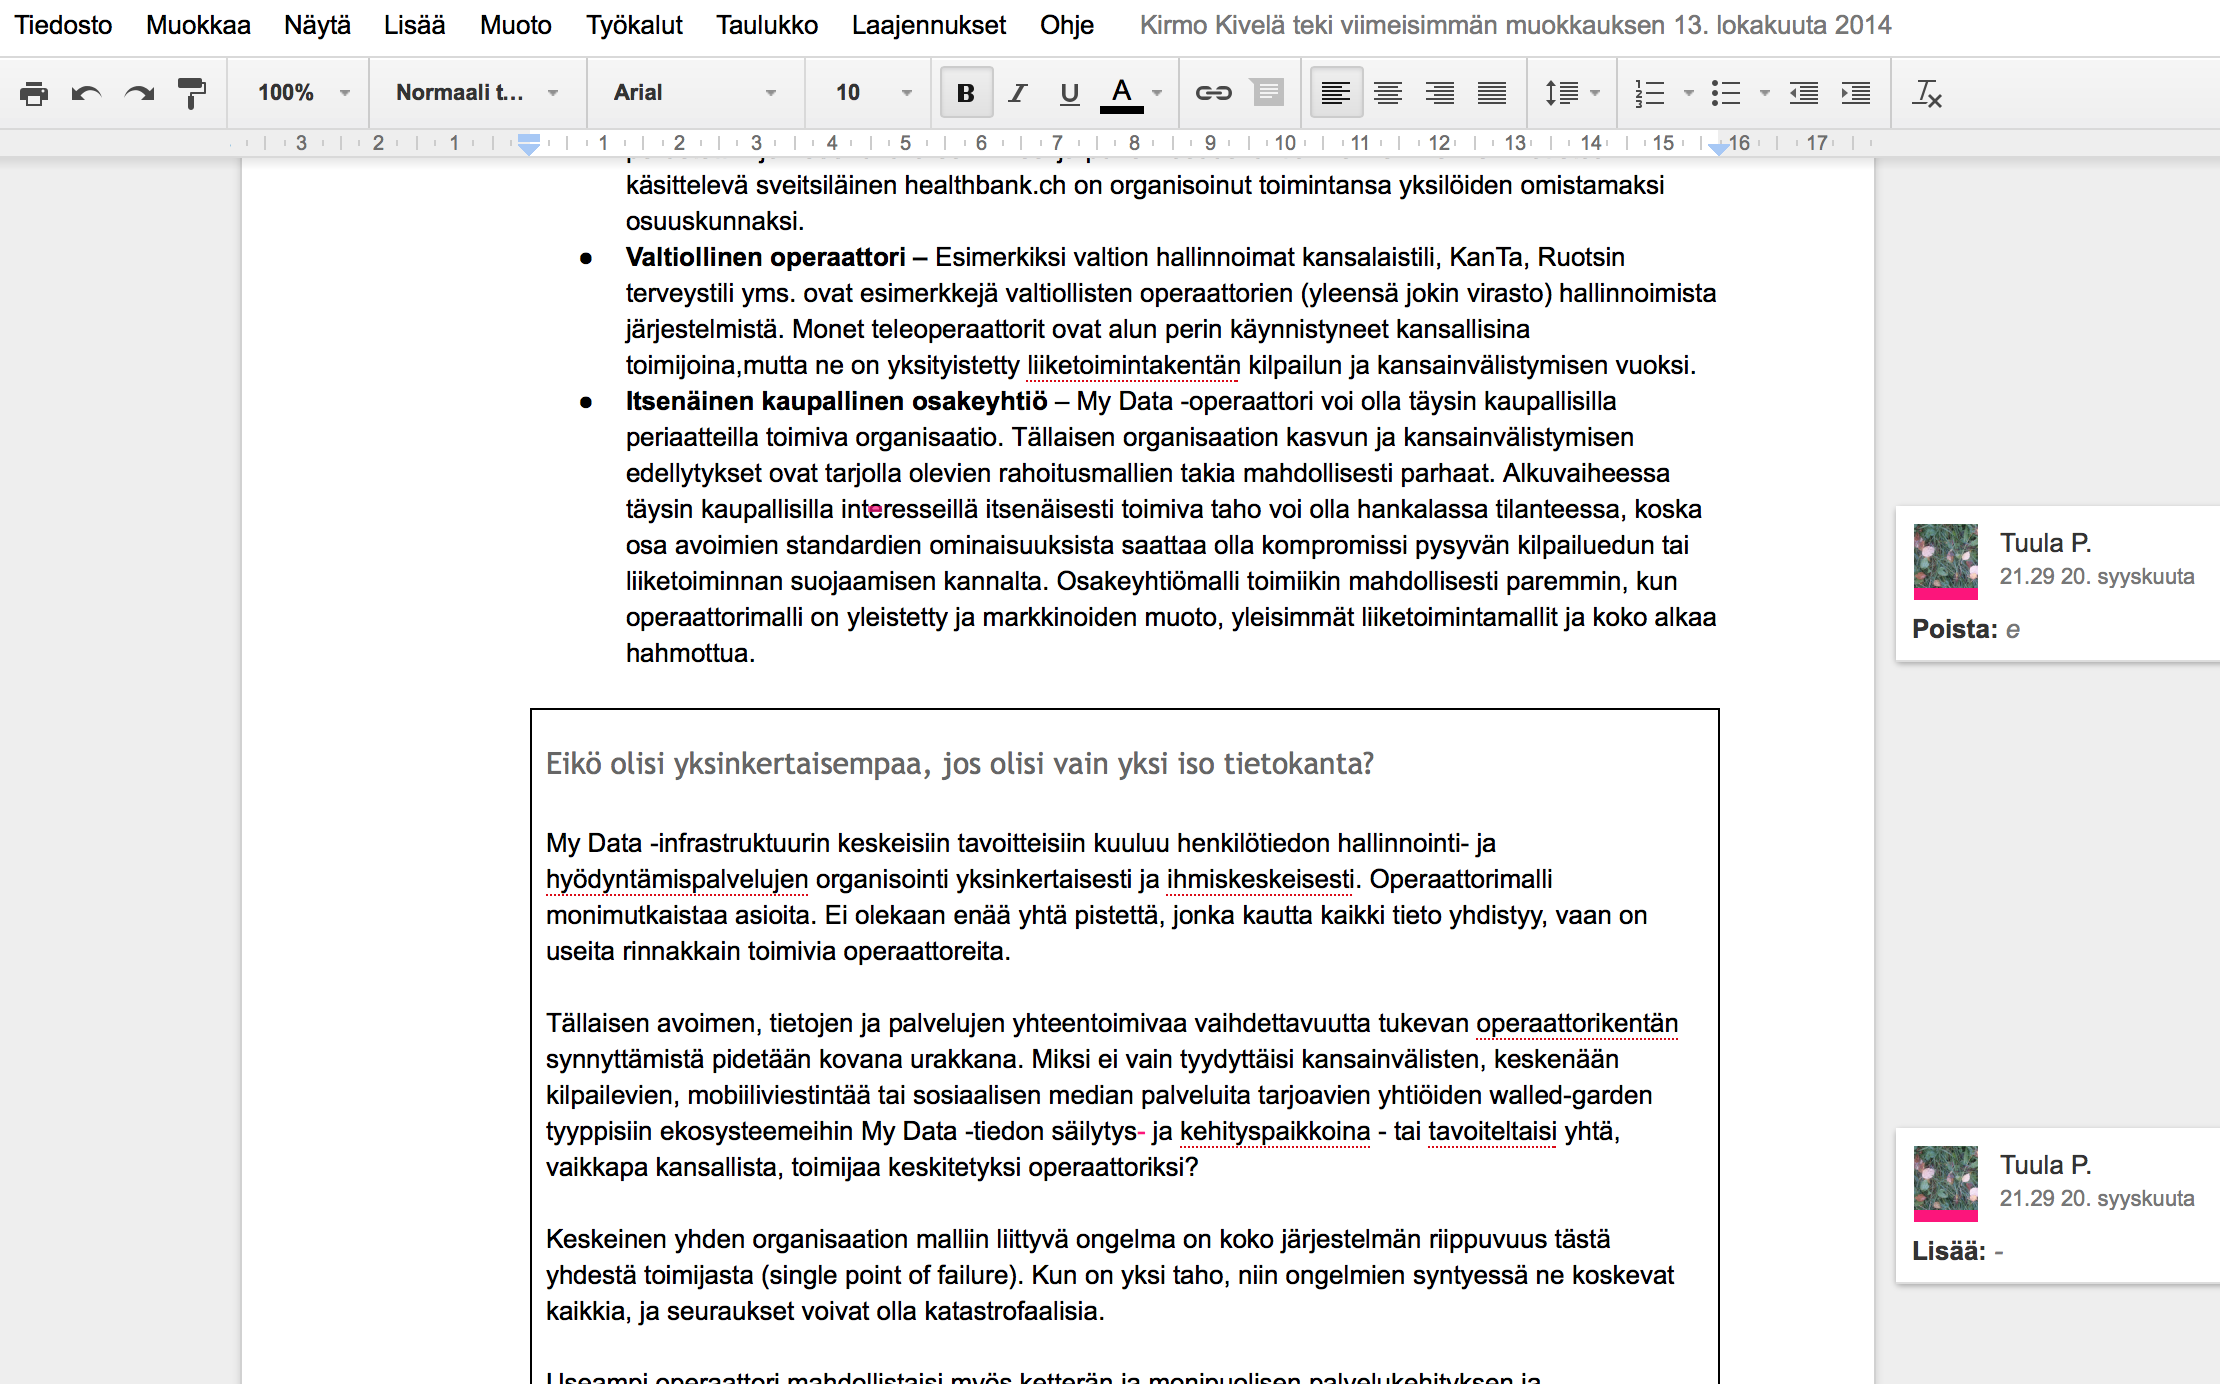
Task: Open the font size 10 dropdown
Action: (x=873, y=93)
